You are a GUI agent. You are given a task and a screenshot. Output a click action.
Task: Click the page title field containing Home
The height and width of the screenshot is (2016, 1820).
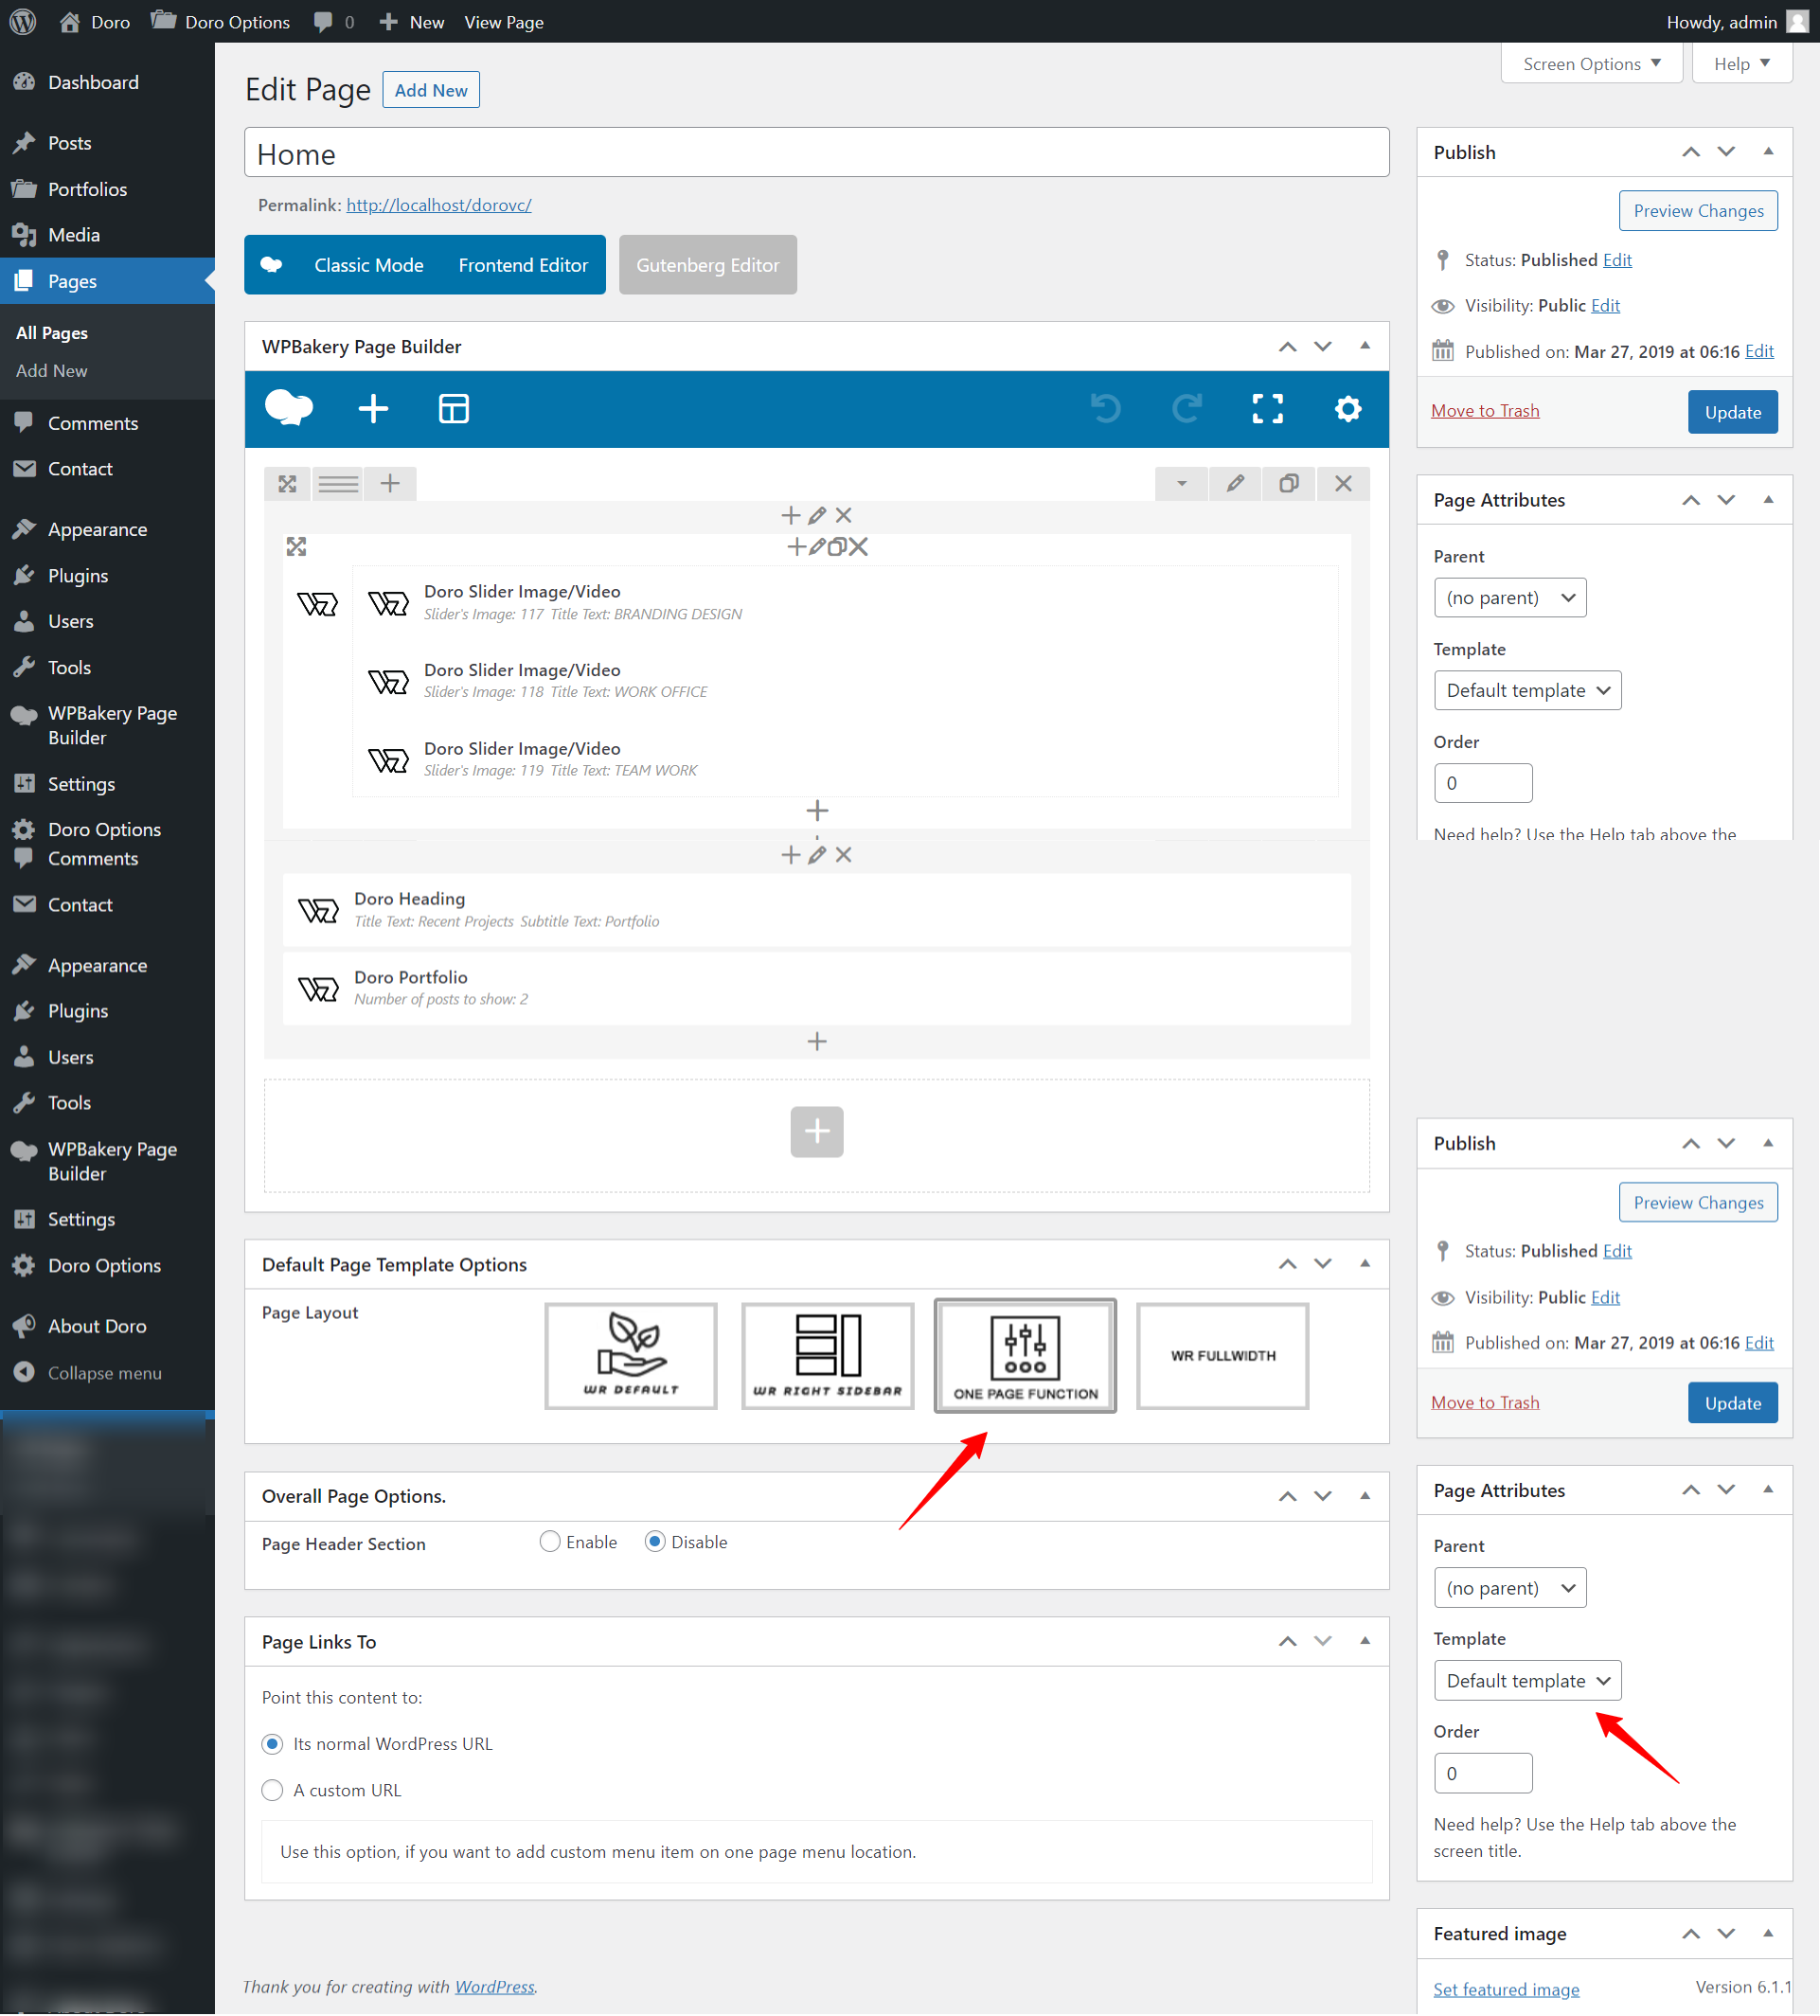click(817, 153)
